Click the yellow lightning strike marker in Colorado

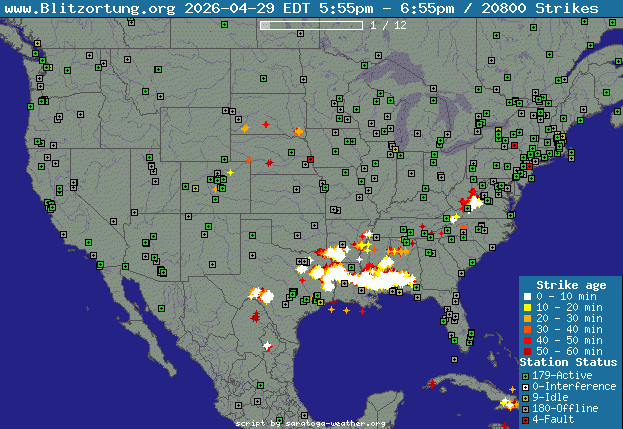[x=230, y=172]
